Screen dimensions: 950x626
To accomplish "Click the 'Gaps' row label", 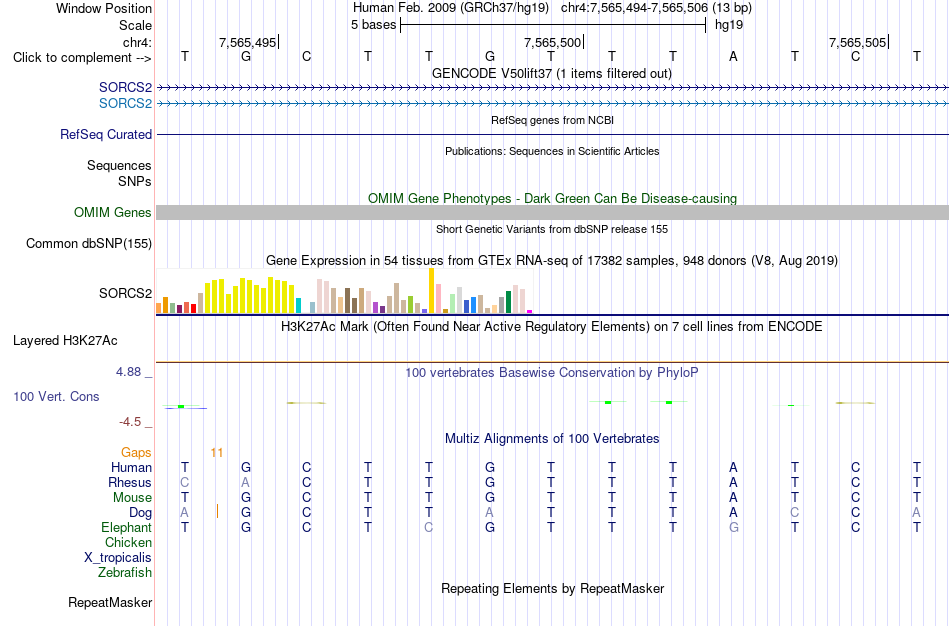I will tap(136, 453).
